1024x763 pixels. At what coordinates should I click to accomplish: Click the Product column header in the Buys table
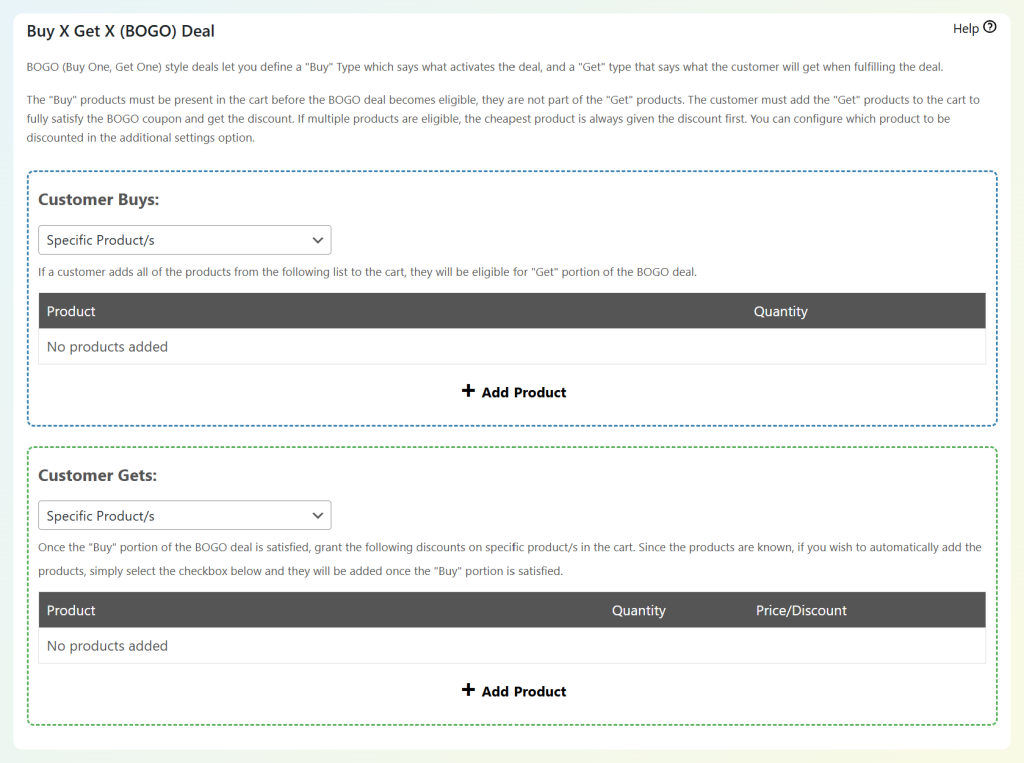[x=70, y=310]
